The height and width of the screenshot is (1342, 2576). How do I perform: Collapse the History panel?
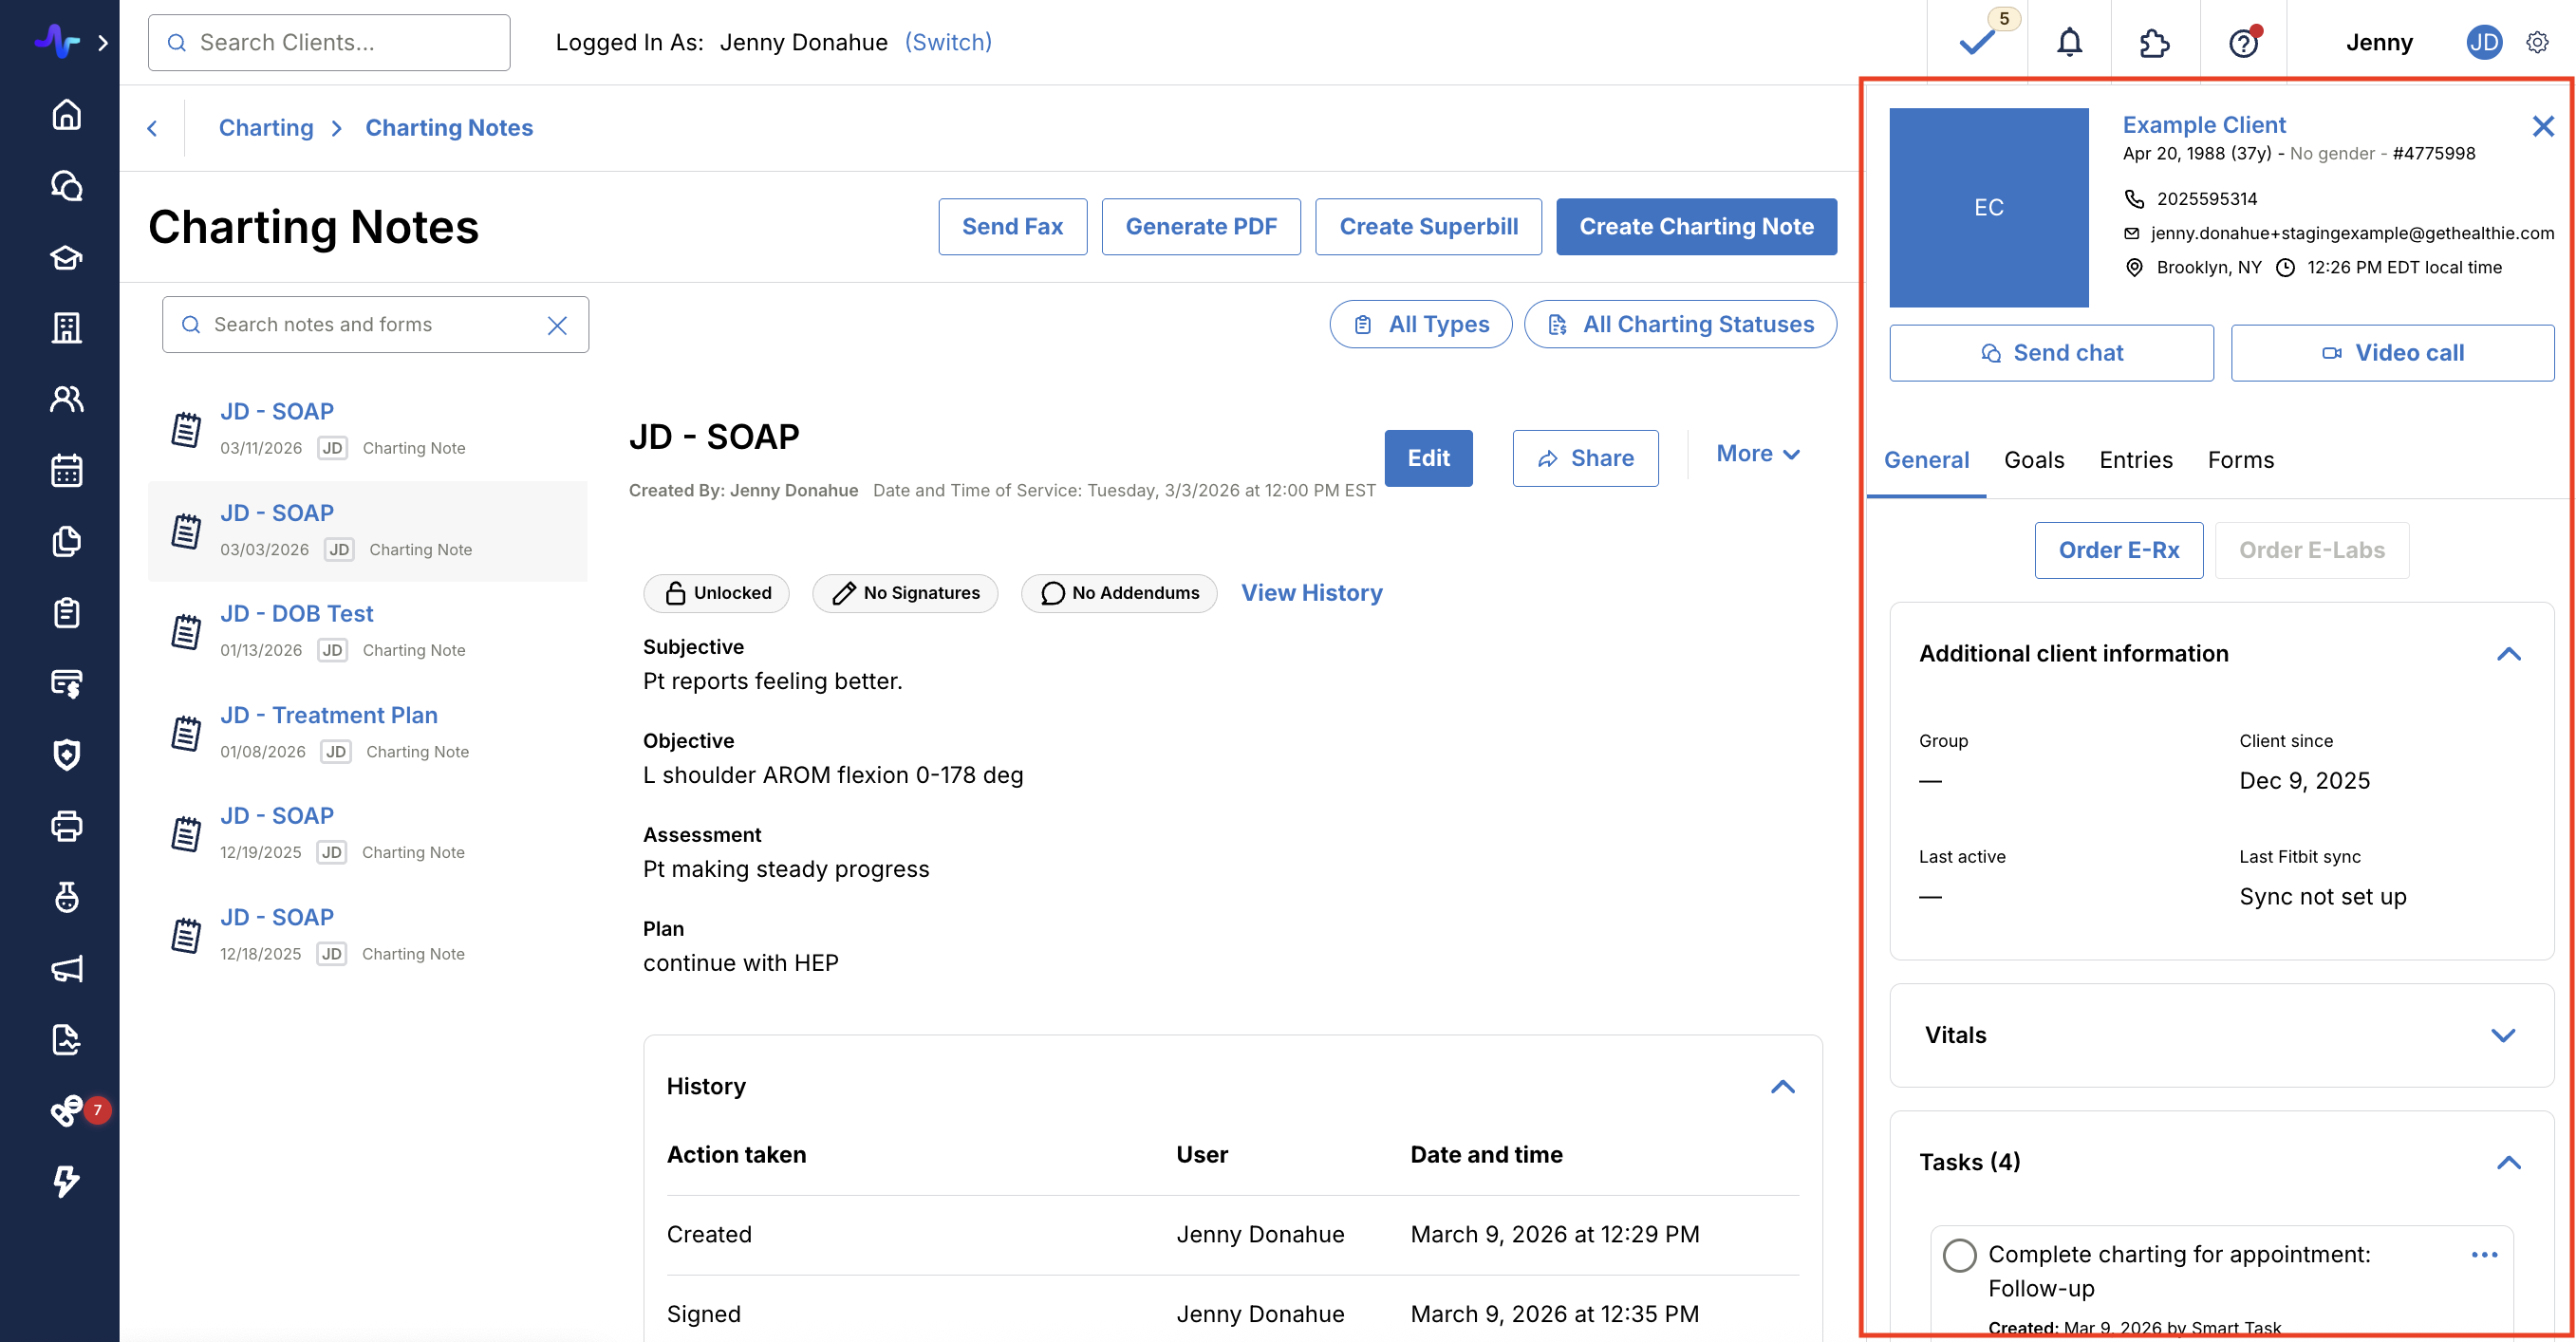[x=1782, y=1087]
